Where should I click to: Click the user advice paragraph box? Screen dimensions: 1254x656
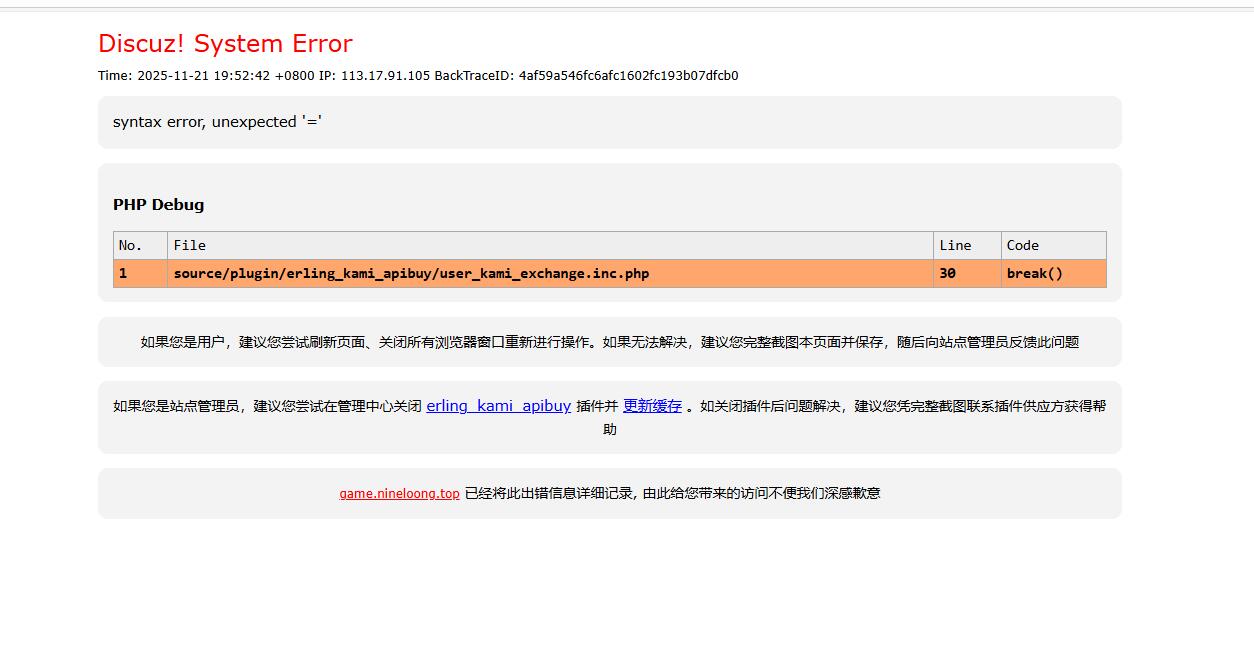tap(610, 341)
